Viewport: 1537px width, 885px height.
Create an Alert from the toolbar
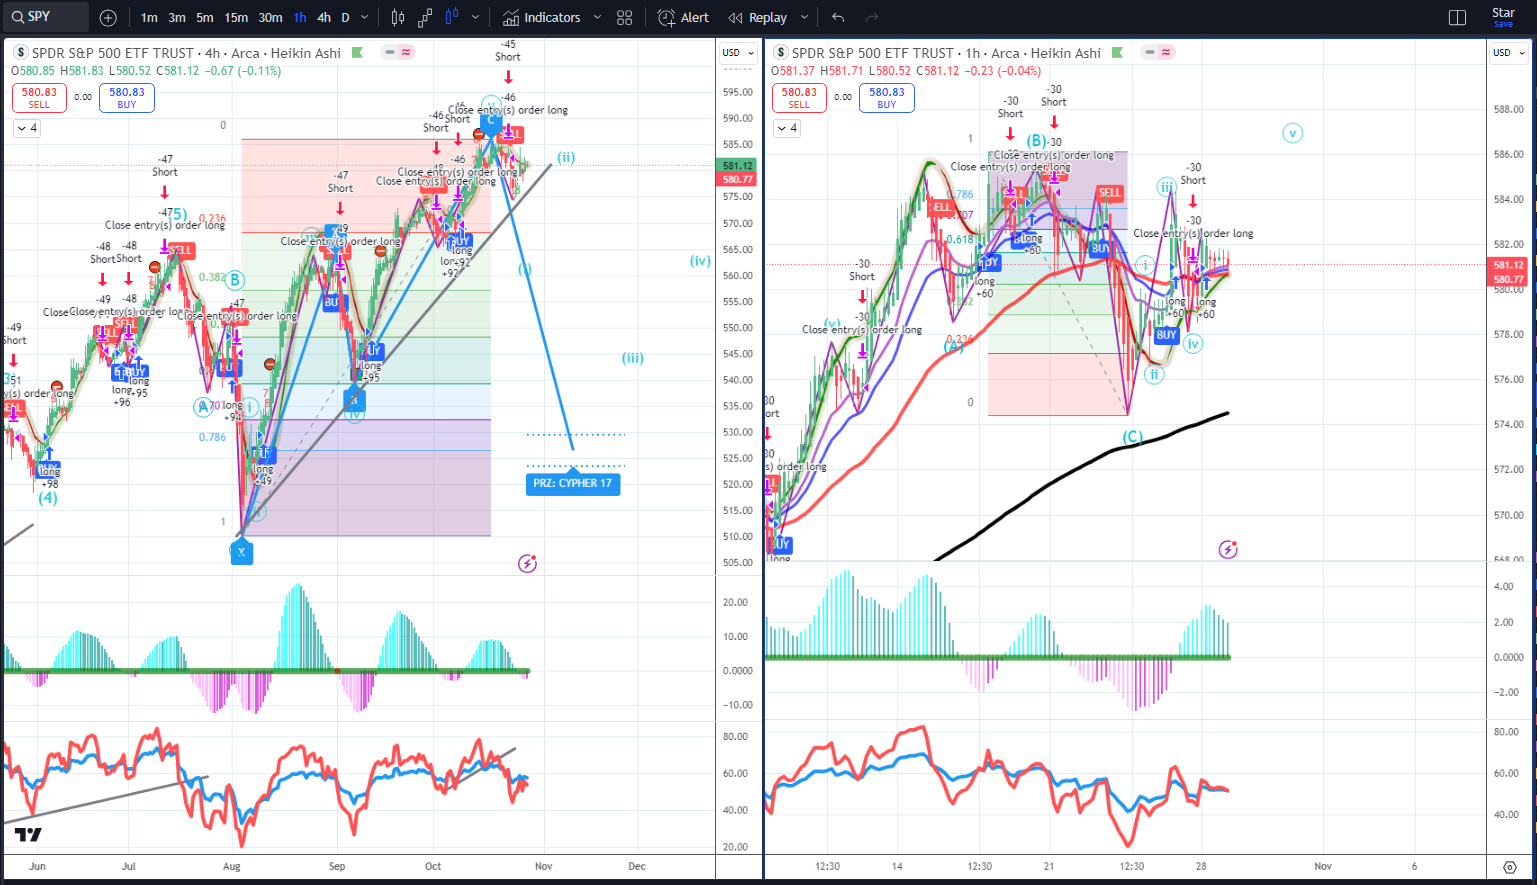pyautogui.click(x=684, y=17)
